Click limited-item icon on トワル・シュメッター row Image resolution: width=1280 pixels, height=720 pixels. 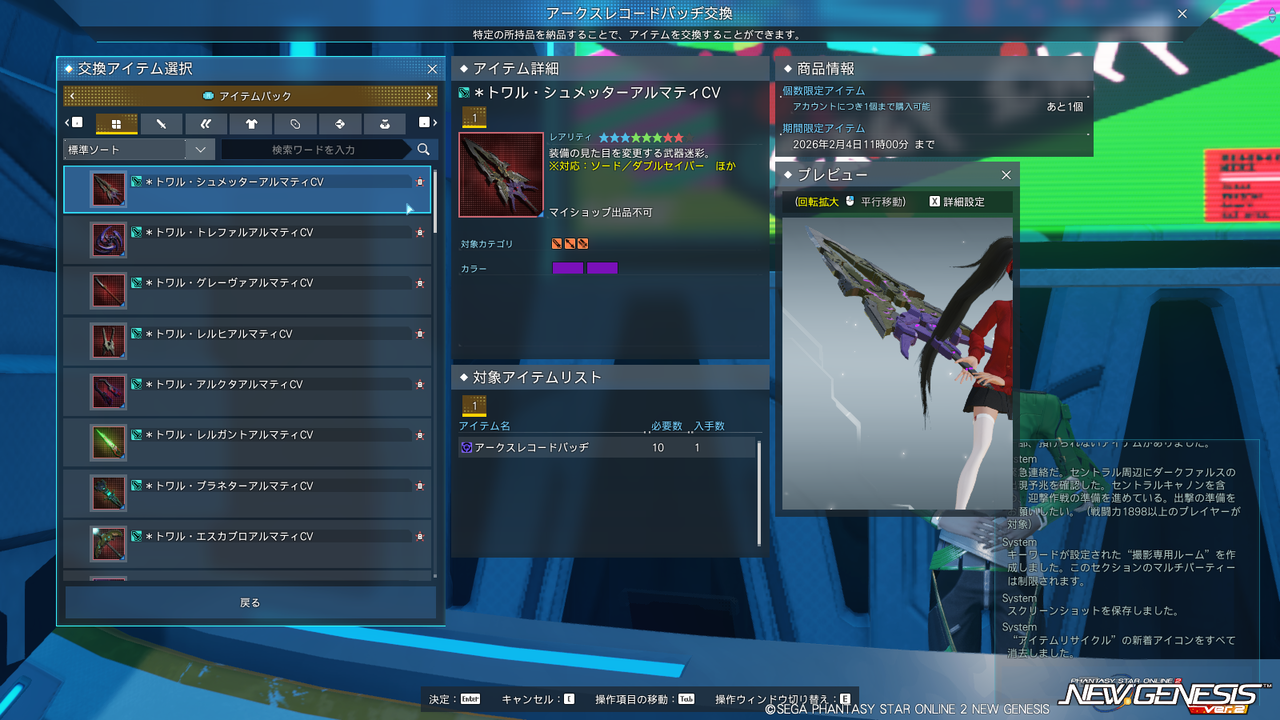point(420,182)
